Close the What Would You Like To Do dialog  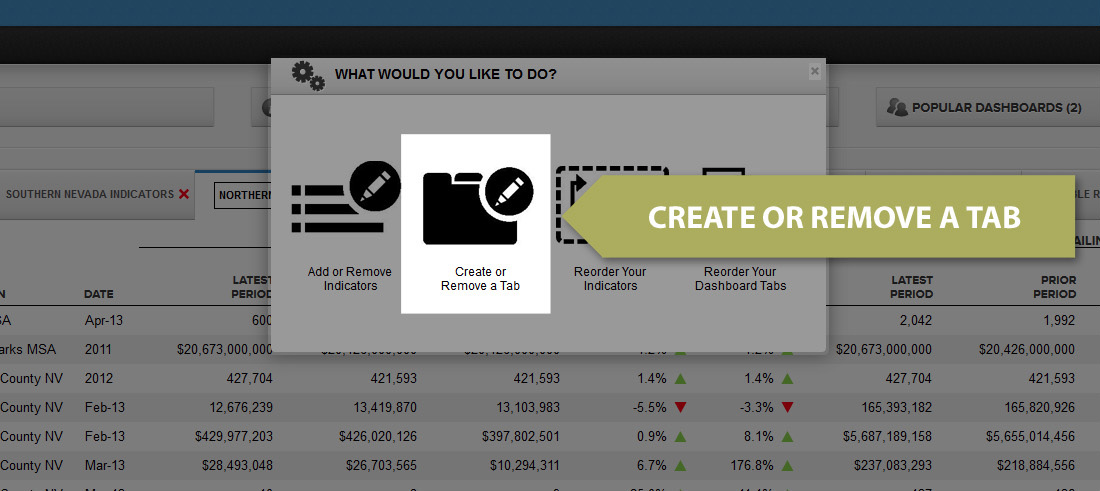tap(814, 71)
